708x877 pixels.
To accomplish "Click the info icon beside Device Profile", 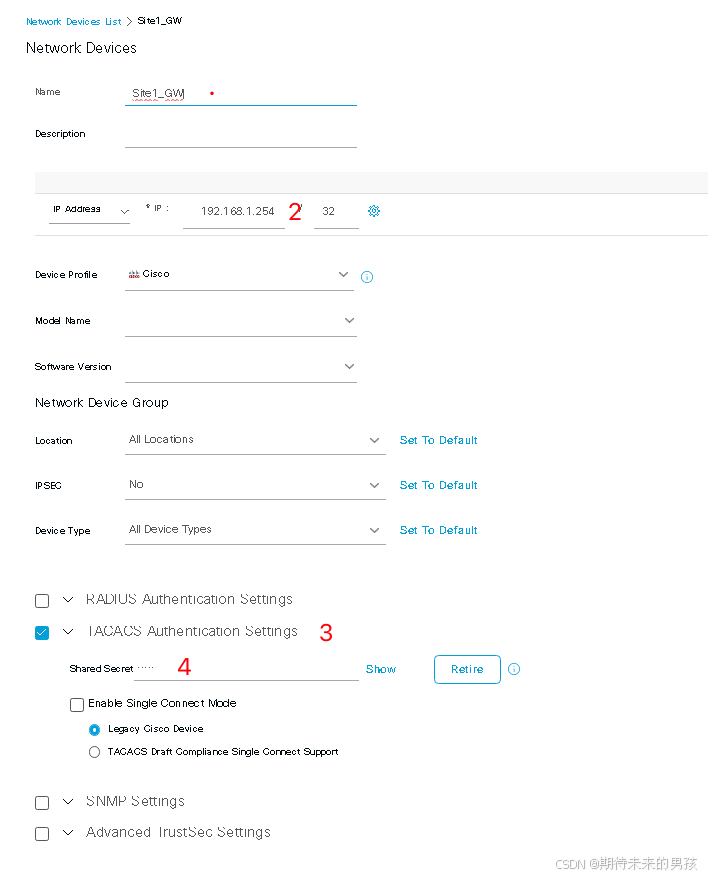I will (367, 277).
